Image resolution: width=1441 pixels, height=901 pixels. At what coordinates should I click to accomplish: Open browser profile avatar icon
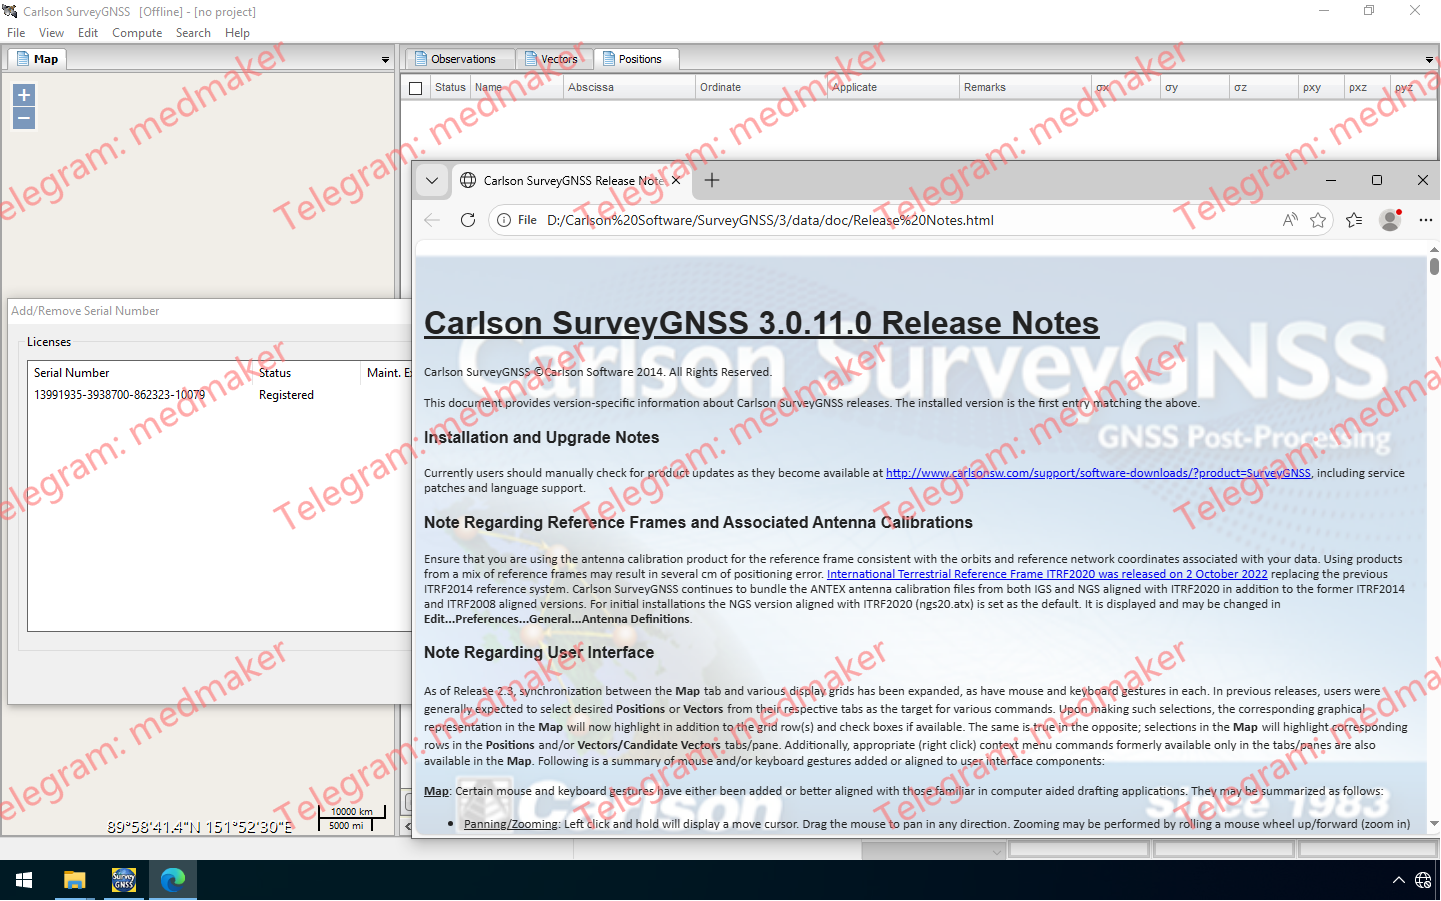(x=1390, y=220)
